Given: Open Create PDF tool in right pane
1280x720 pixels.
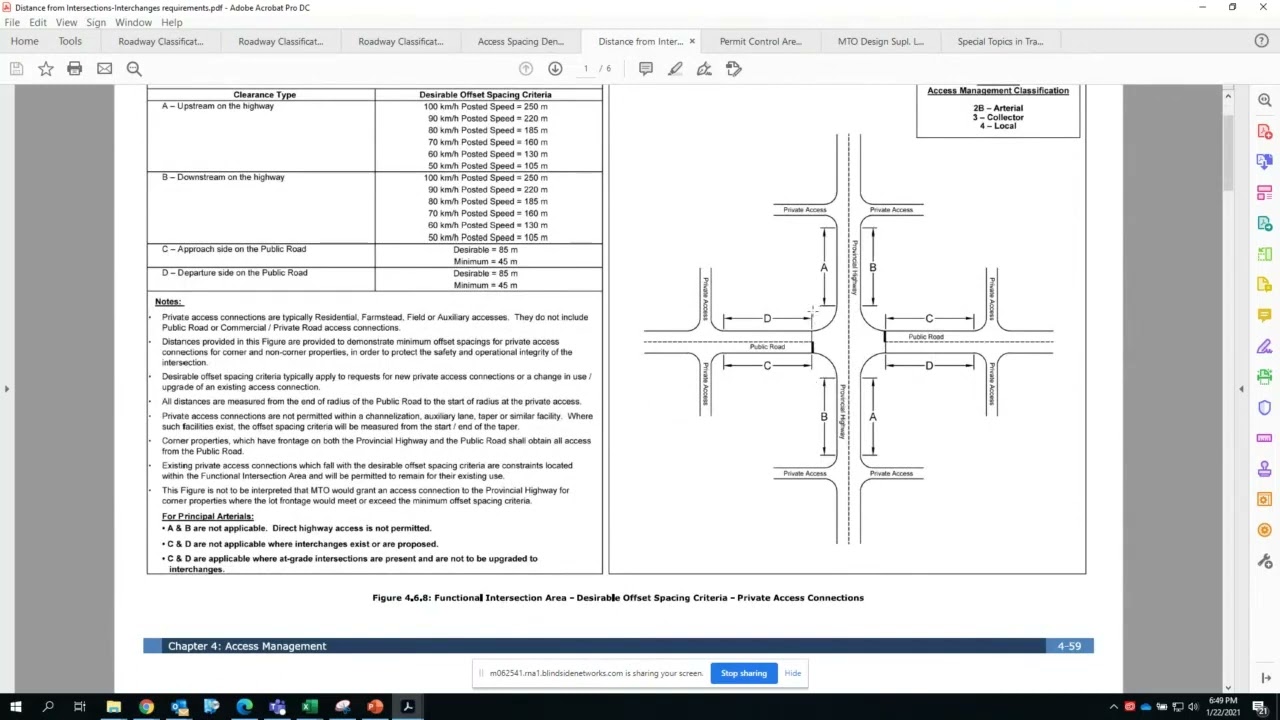Looking at the screenshot, I should click(x=1265, y=131).
